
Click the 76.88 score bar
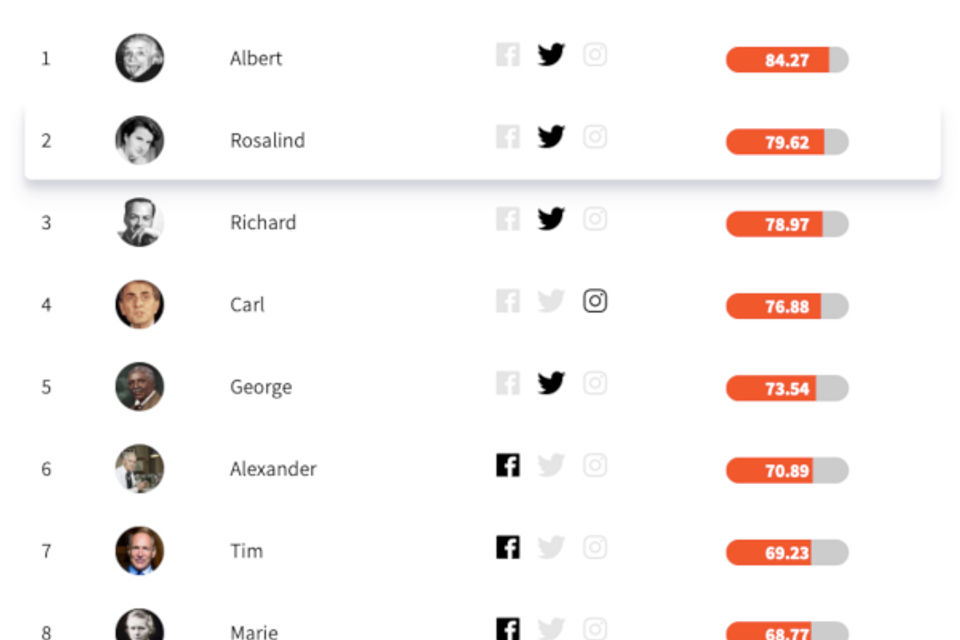pos(787,306)
